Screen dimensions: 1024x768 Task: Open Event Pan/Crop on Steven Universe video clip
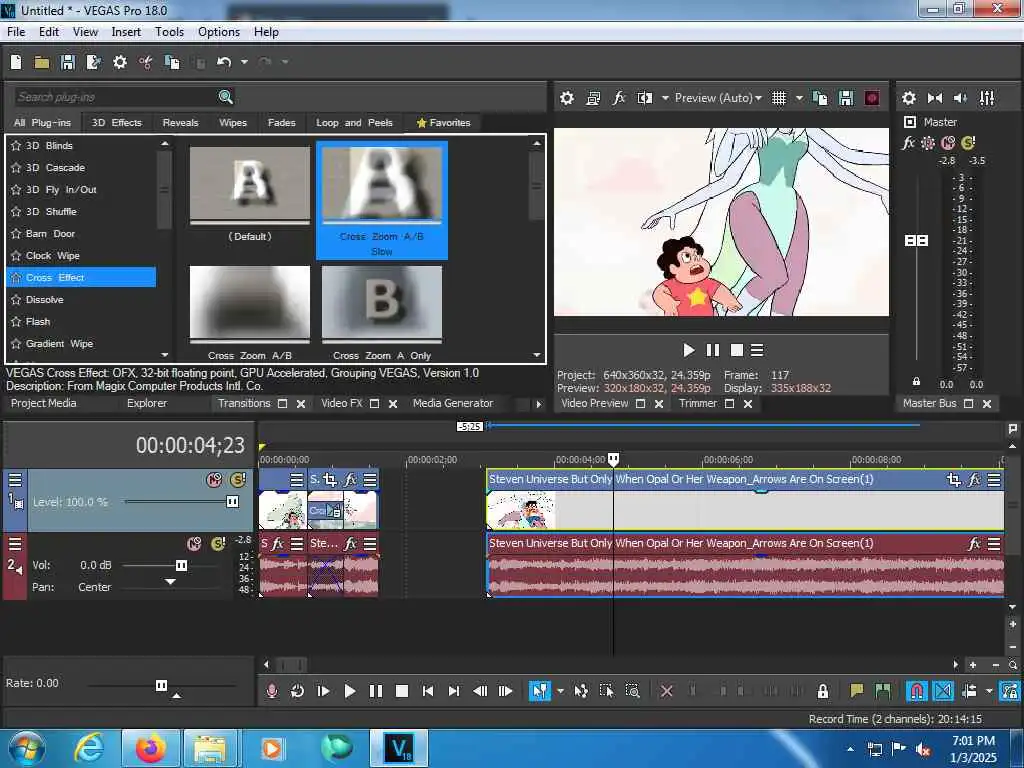(953, 480)
